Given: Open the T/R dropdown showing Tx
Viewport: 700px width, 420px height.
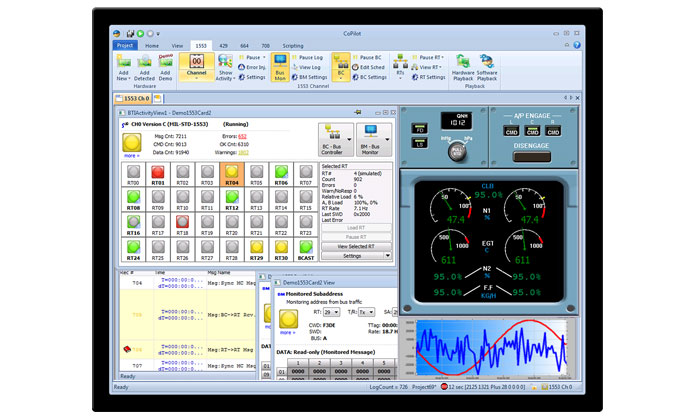Looking at the screenshot, I should coord(366,312).
